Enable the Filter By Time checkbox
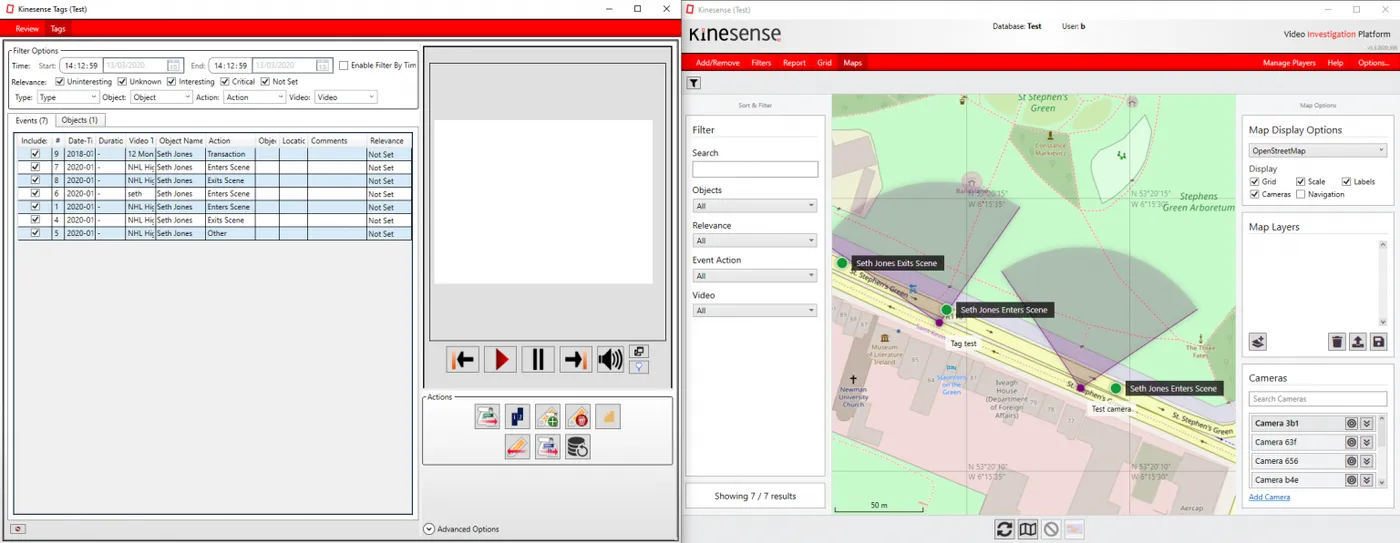1400x543 pixels. click(x=344, y=66)
